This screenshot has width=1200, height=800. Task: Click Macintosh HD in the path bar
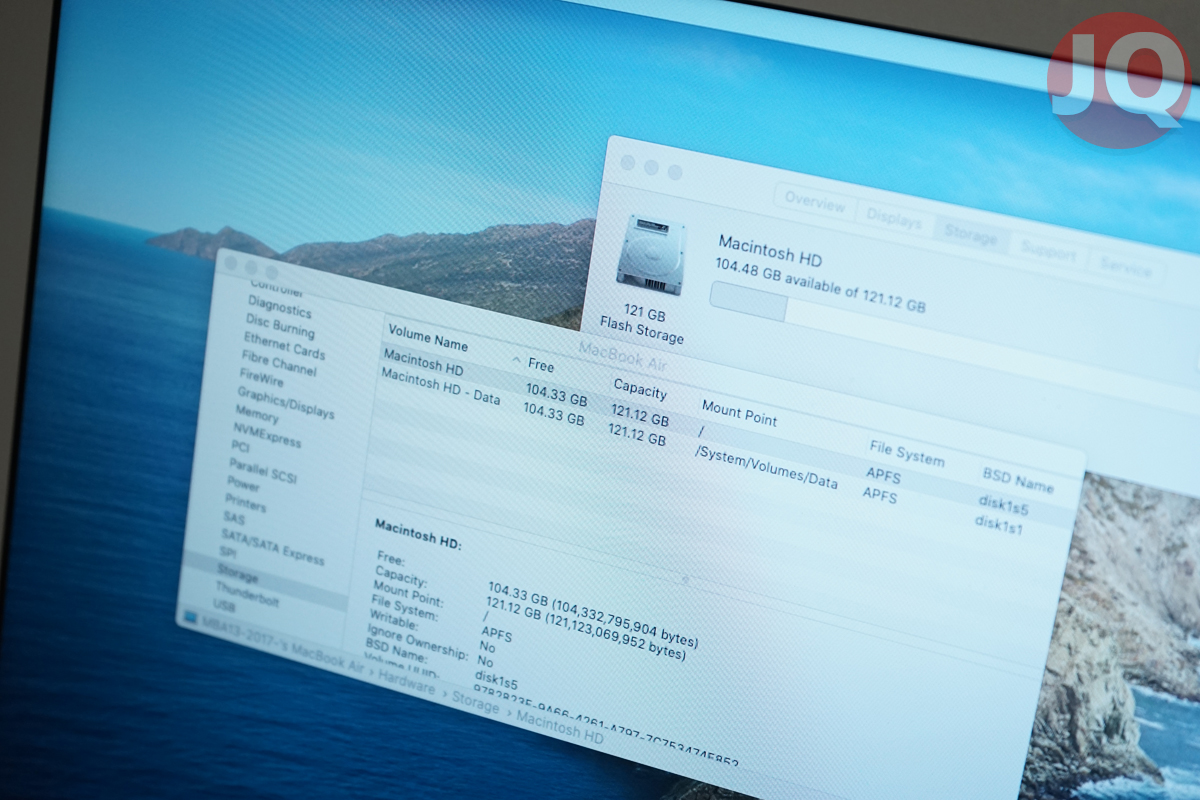click(x=560, y=729)
